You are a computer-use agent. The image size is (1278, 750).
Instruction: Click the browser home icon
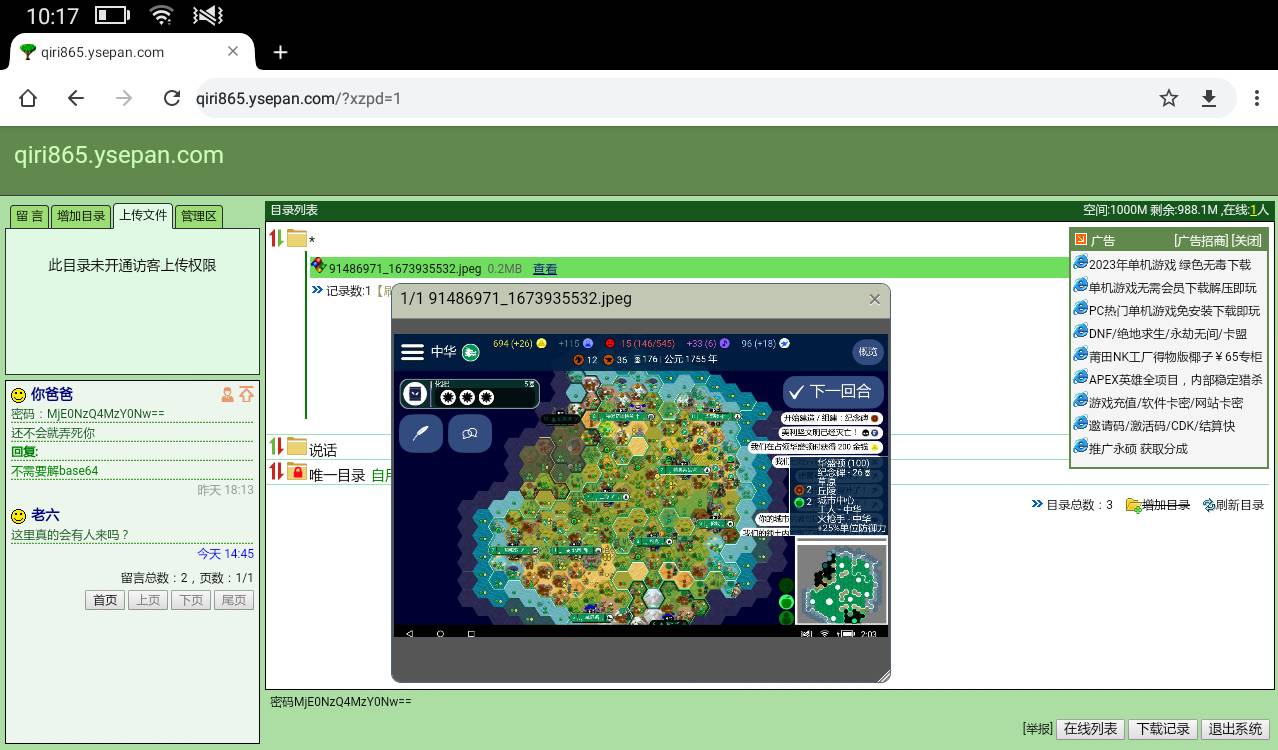(x=28, y=98)
